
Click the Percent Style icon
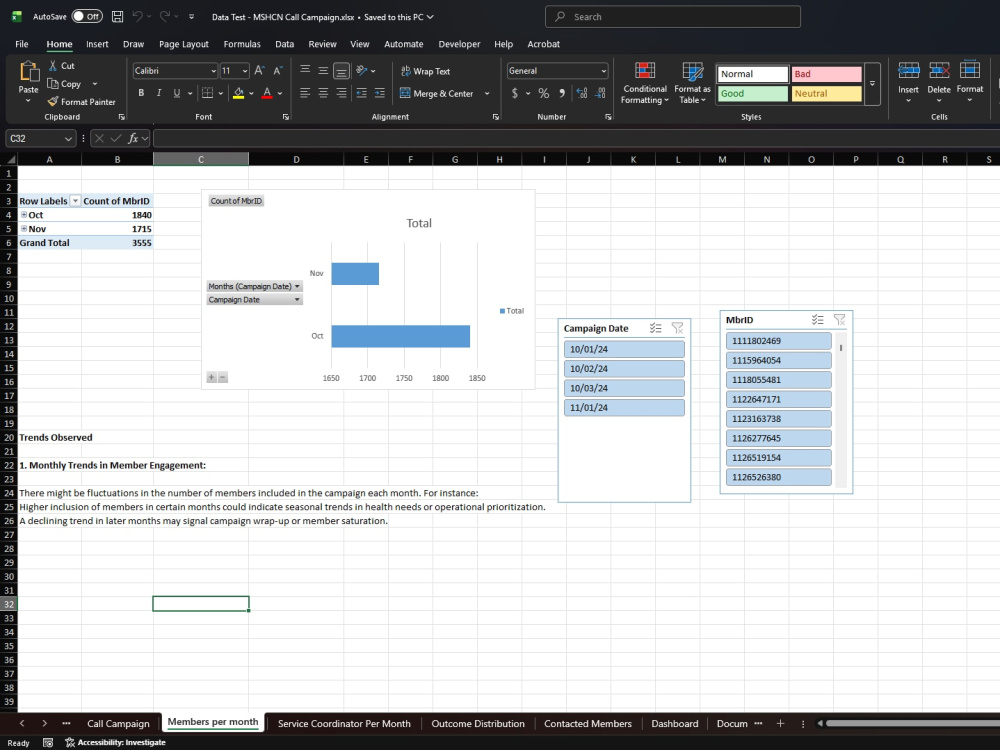click(543, 93)
